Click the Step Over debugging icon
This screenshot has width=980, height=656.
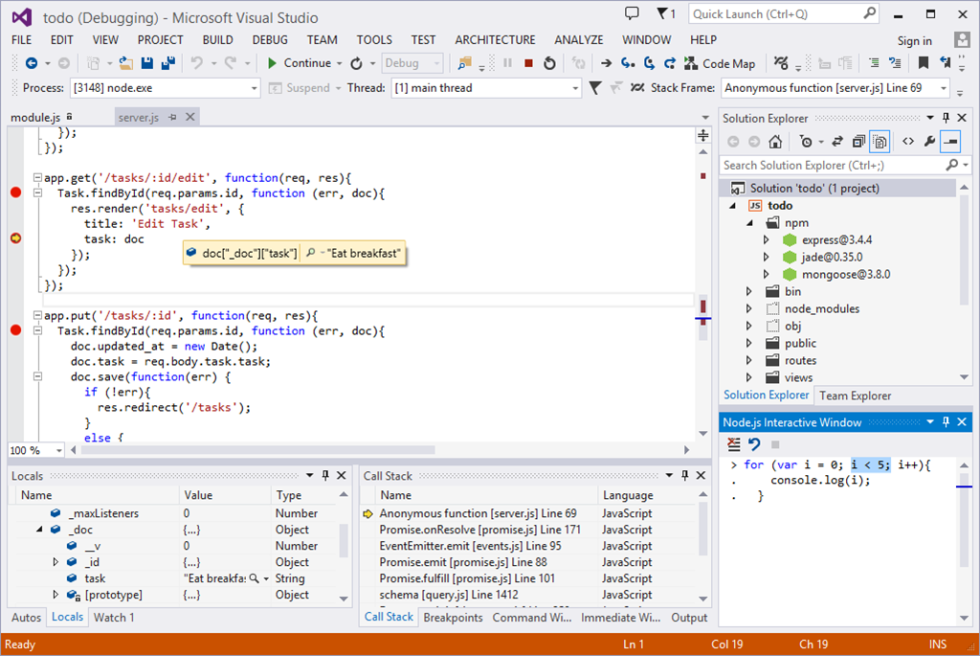click(647, 62)
